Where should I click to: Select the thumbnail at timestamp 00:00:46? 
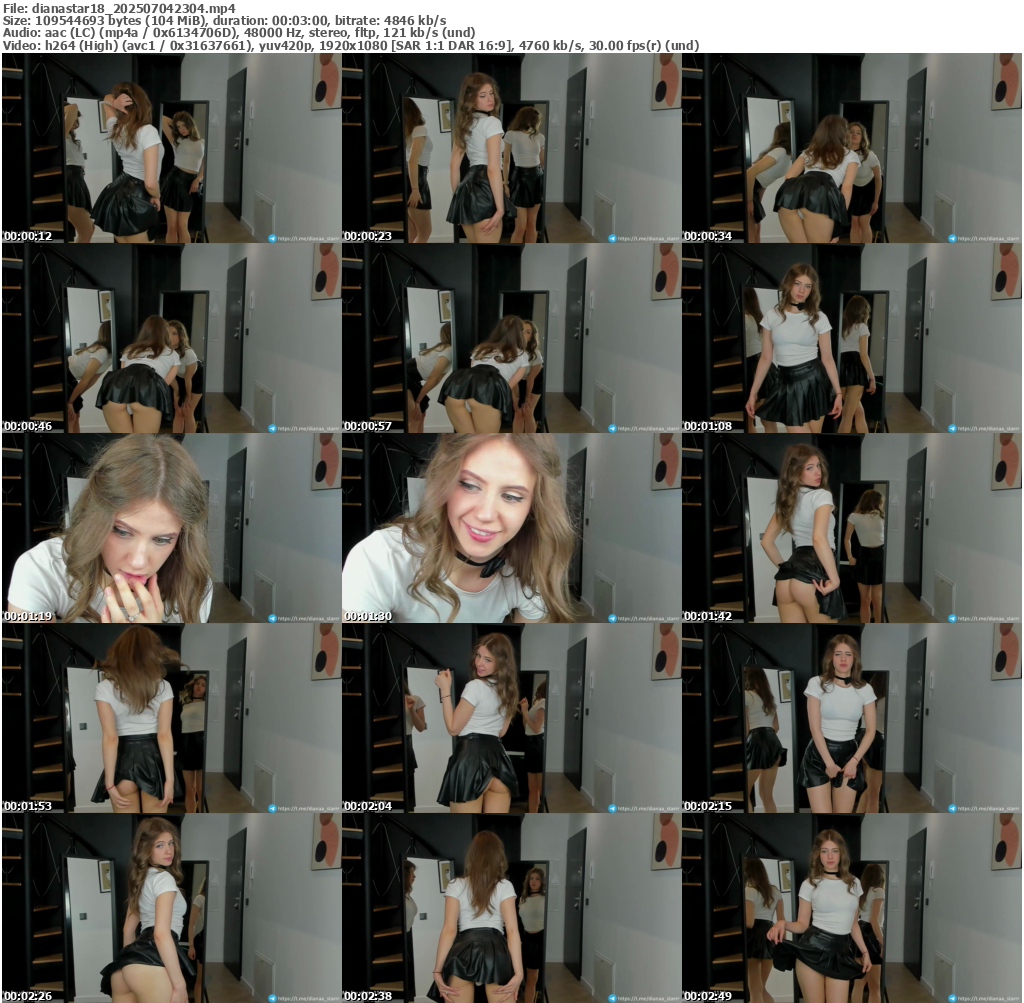(171, 338)
